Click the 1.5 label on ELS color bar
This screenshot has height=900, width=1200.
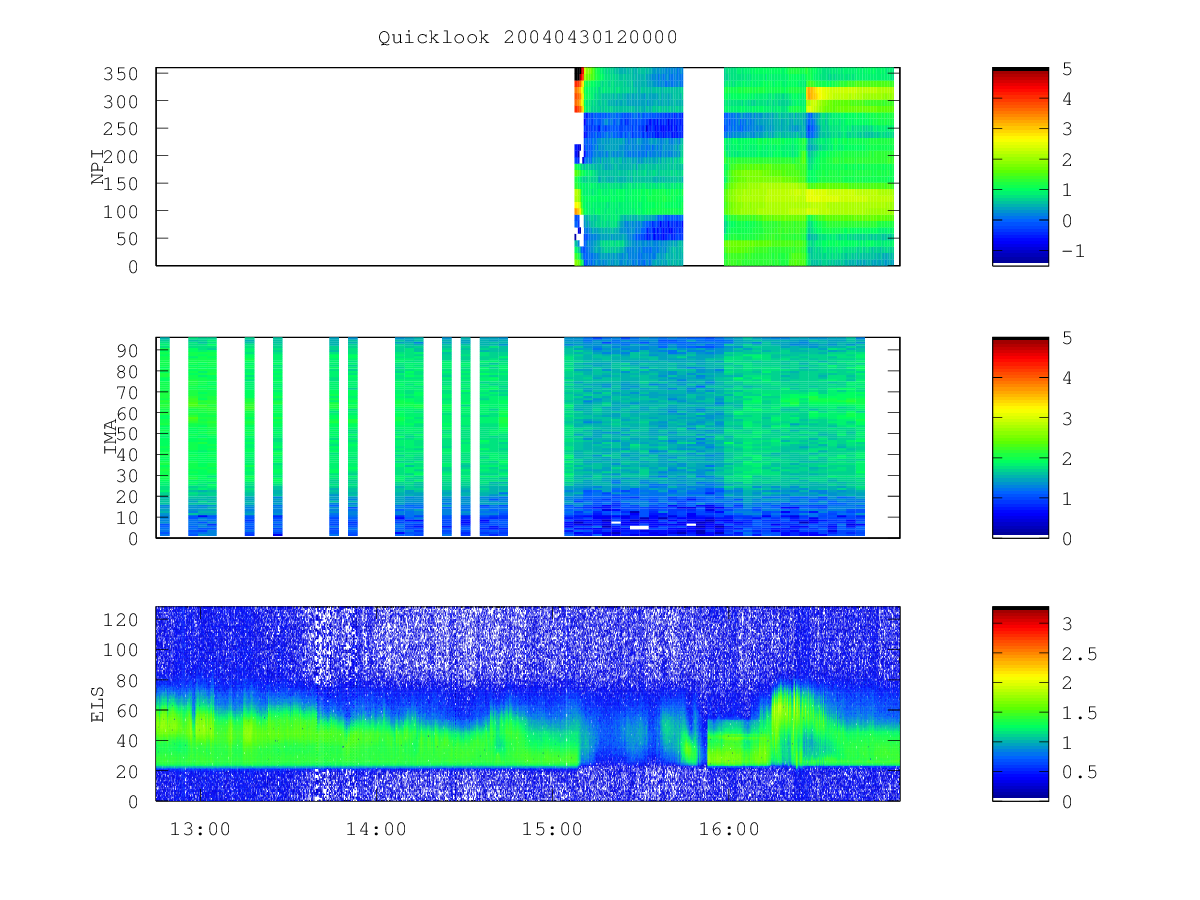tap(1079, 713)
